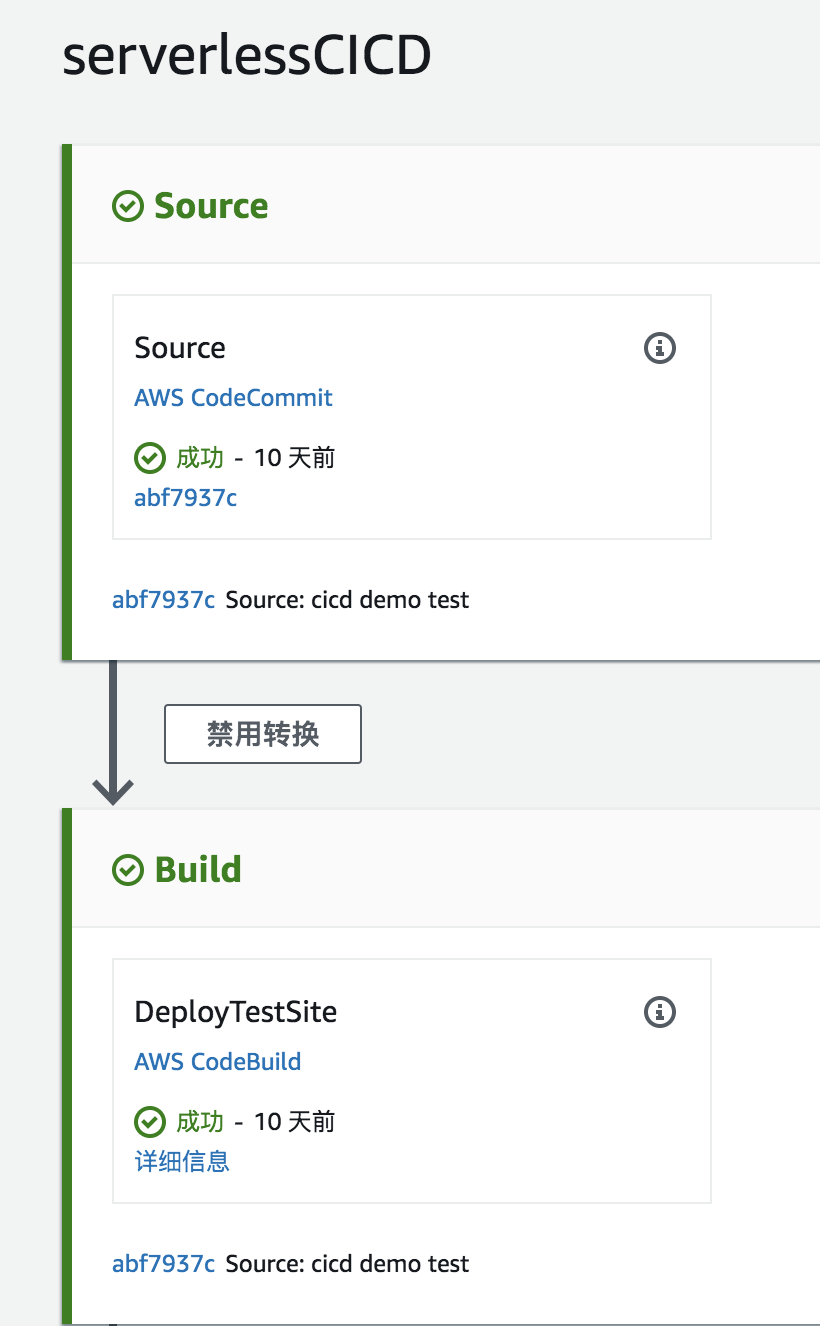Click 'Source: cicd demo test' in Build stage
The width and height of the screenshot is (820, 1326).
347,1264
